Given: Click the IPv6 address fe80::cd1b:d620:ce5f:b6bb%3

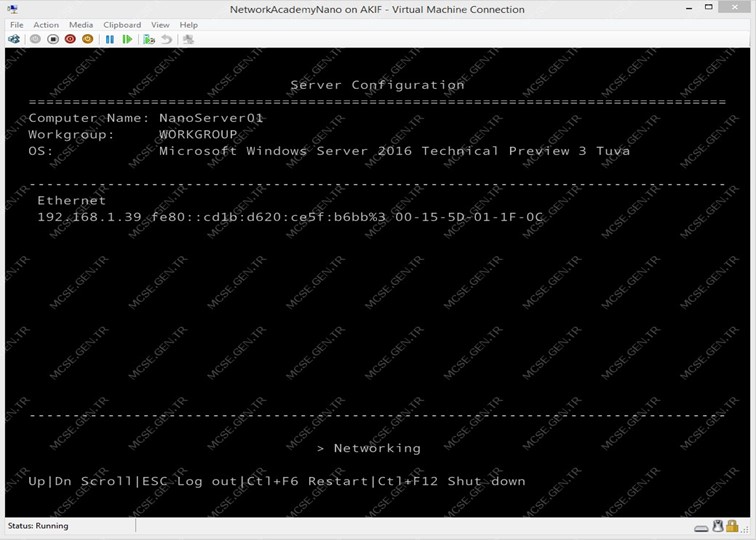Looking at the screenshot, I should tap(269, 216).
